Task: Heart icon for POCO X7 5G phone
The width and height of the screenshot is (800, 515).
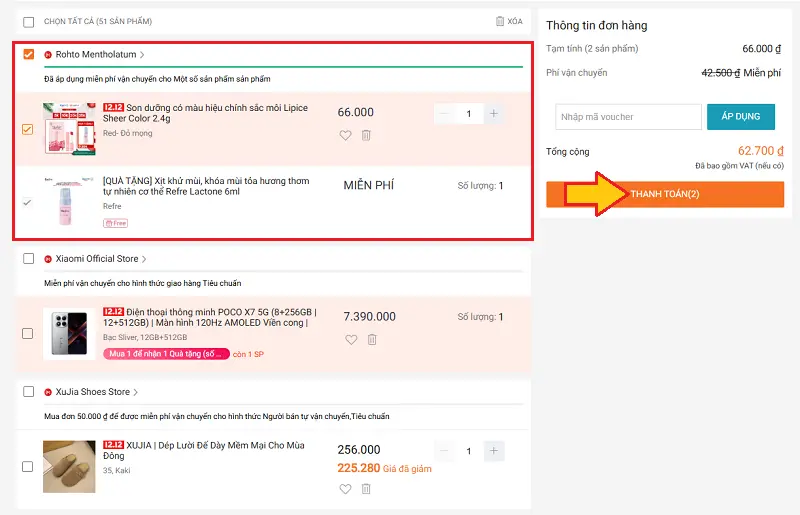Action: click(x=351, y=339)
